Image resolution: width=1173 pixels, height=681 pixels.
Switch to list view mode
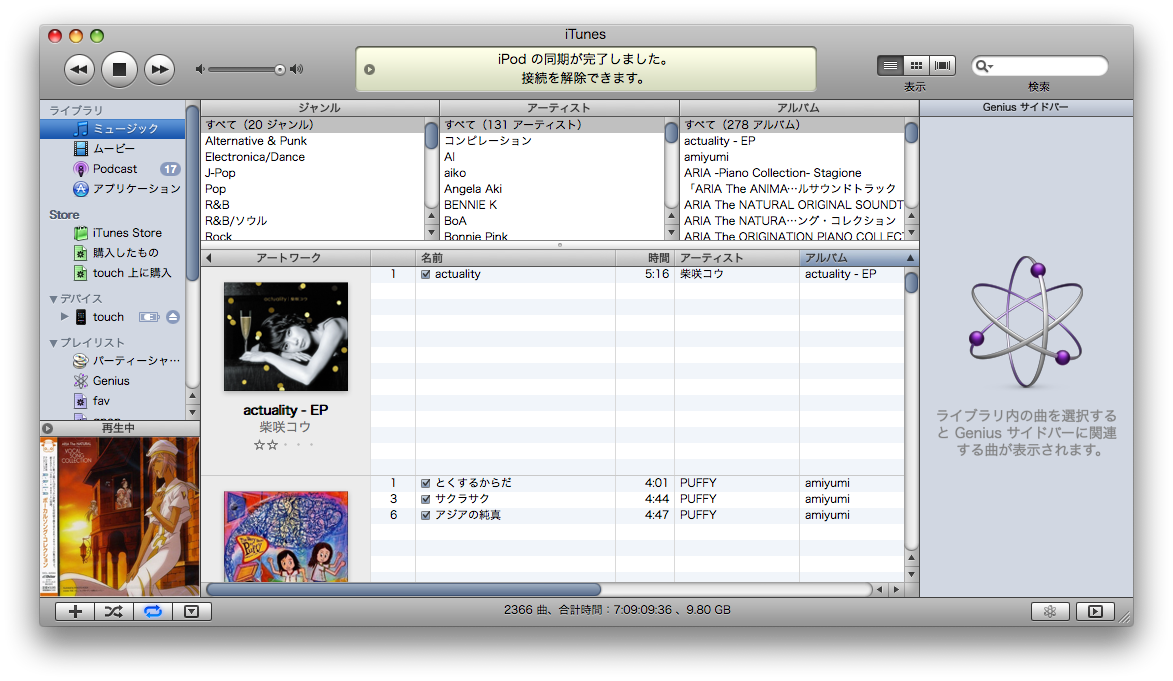890,66
